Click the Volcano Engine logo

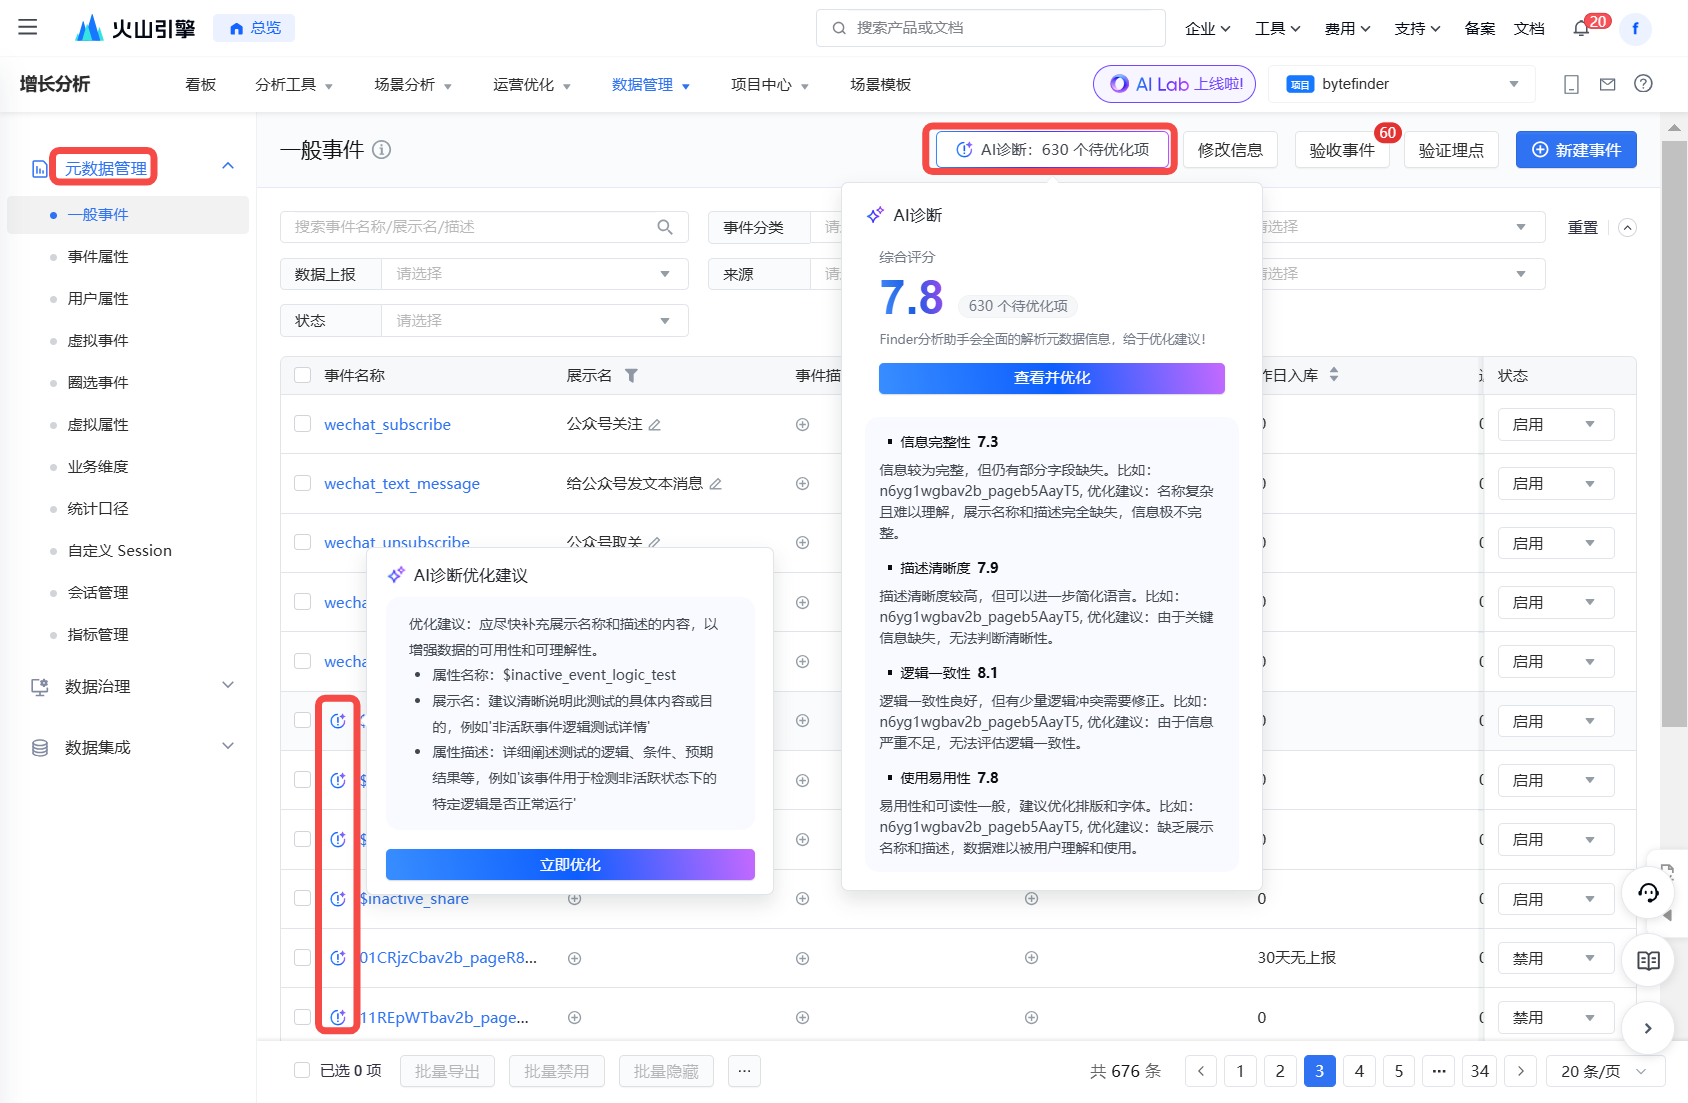(136, 28)
